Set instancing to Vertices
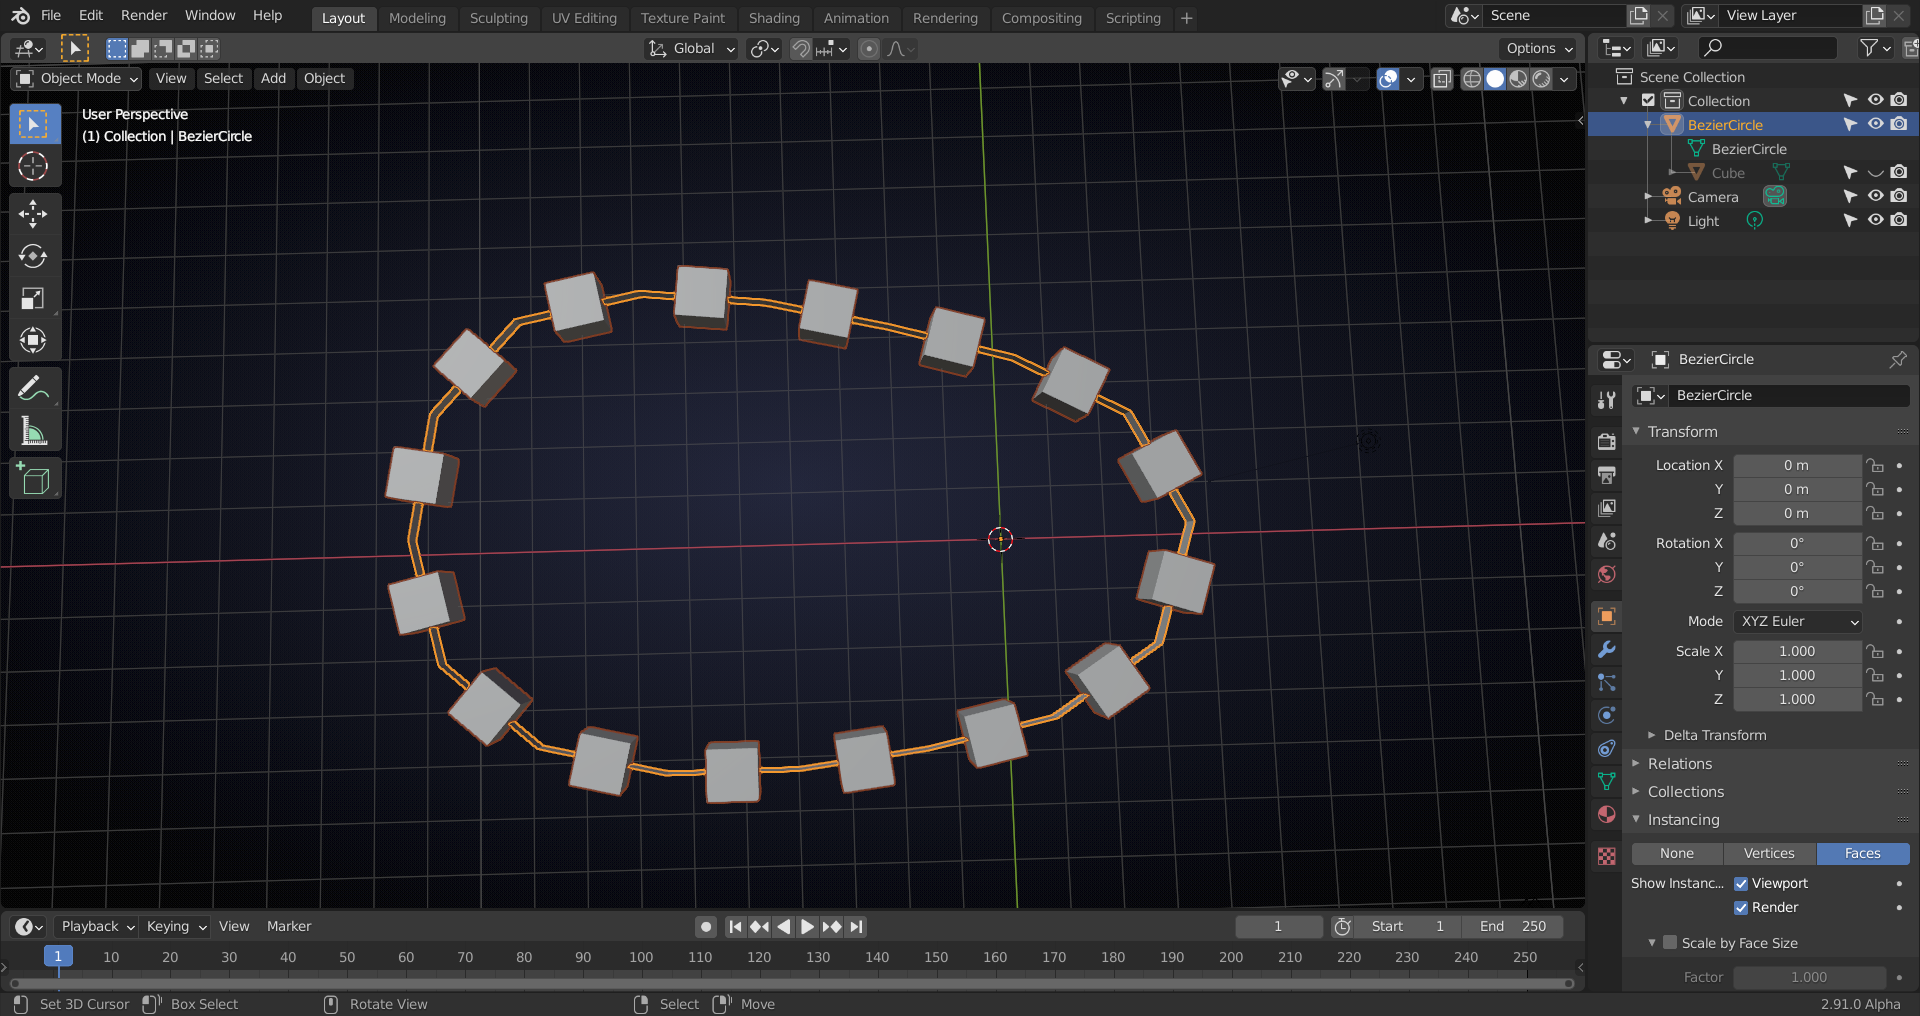 [x=1769, y=854]
